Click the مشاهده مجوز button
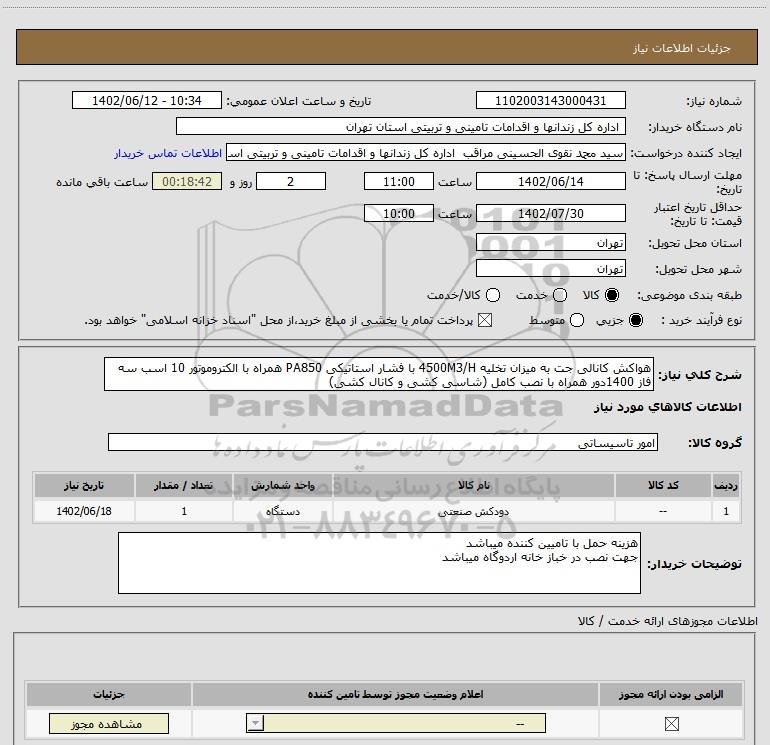Image resolution: width=770 pixels, height=745 pixels. coord(109,723)
